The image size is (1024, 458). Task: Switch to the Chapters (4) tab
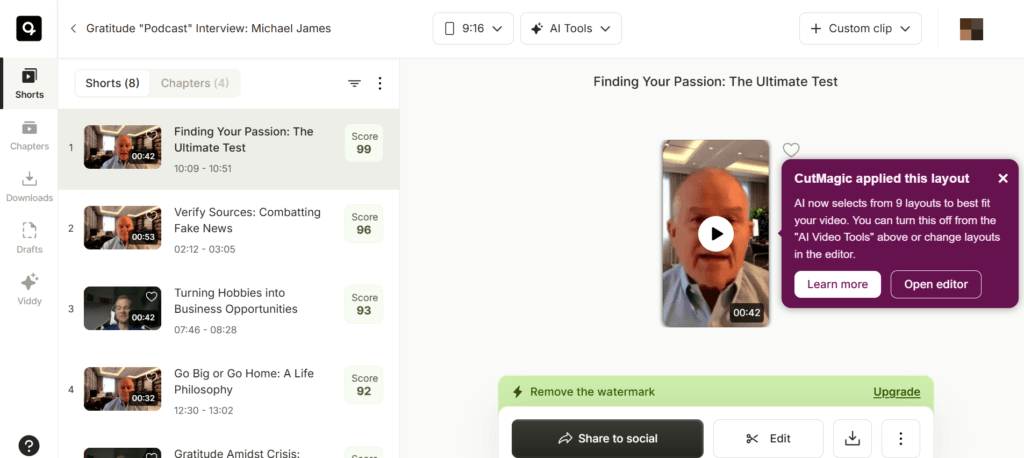click(x=195, y=83)
